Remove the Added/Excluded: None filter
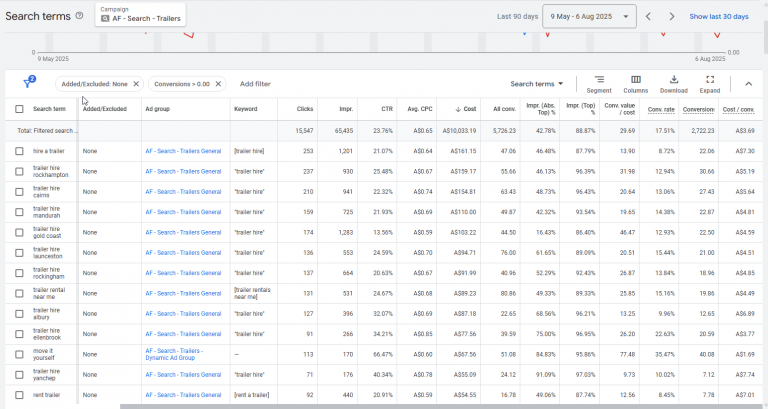Screen dimensions: 768x409 pos(136,84)
